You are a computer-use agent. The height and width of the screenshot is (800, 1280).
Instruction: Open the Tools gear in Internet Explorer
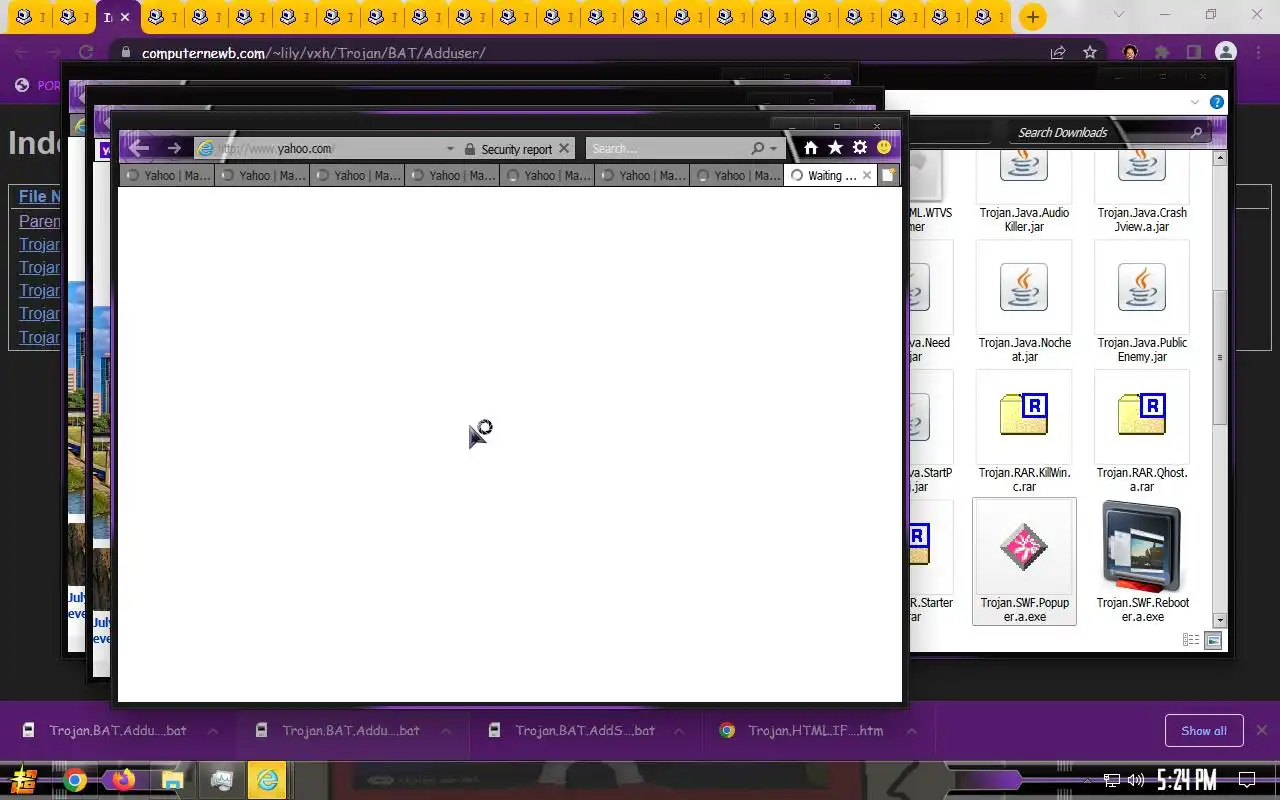tap(859, 148)
